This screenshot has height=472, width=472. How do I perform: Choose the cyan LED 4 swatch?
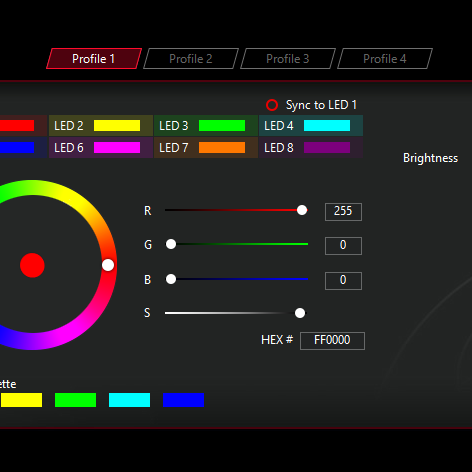327,126
